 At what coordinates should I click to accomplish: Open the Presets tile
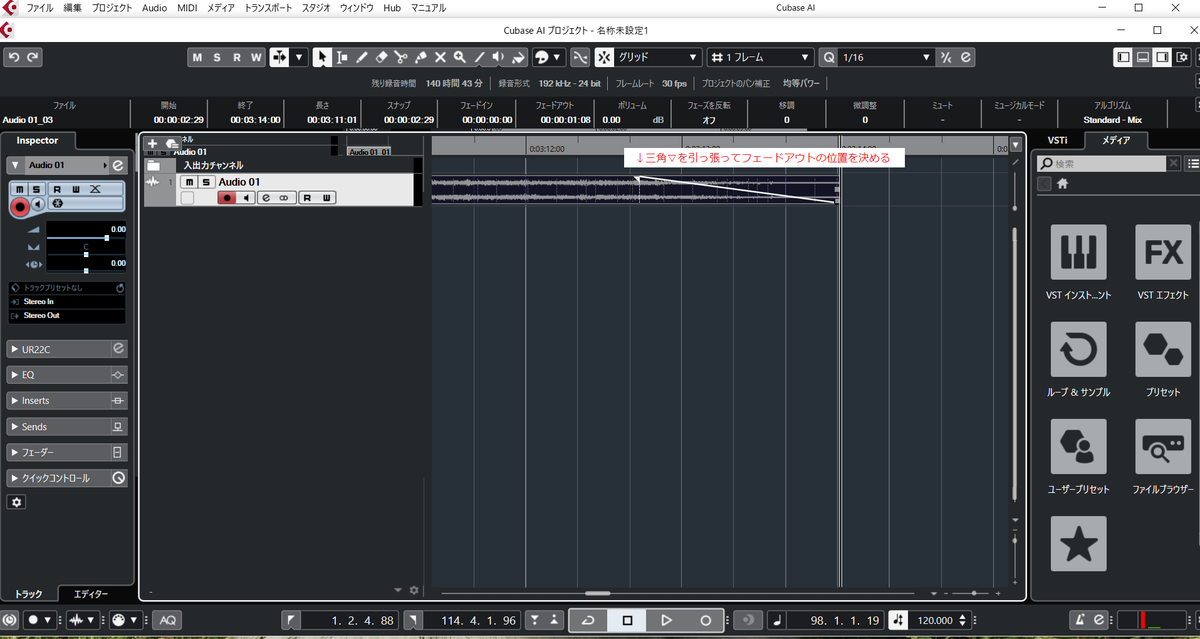tap(1163, 350)
